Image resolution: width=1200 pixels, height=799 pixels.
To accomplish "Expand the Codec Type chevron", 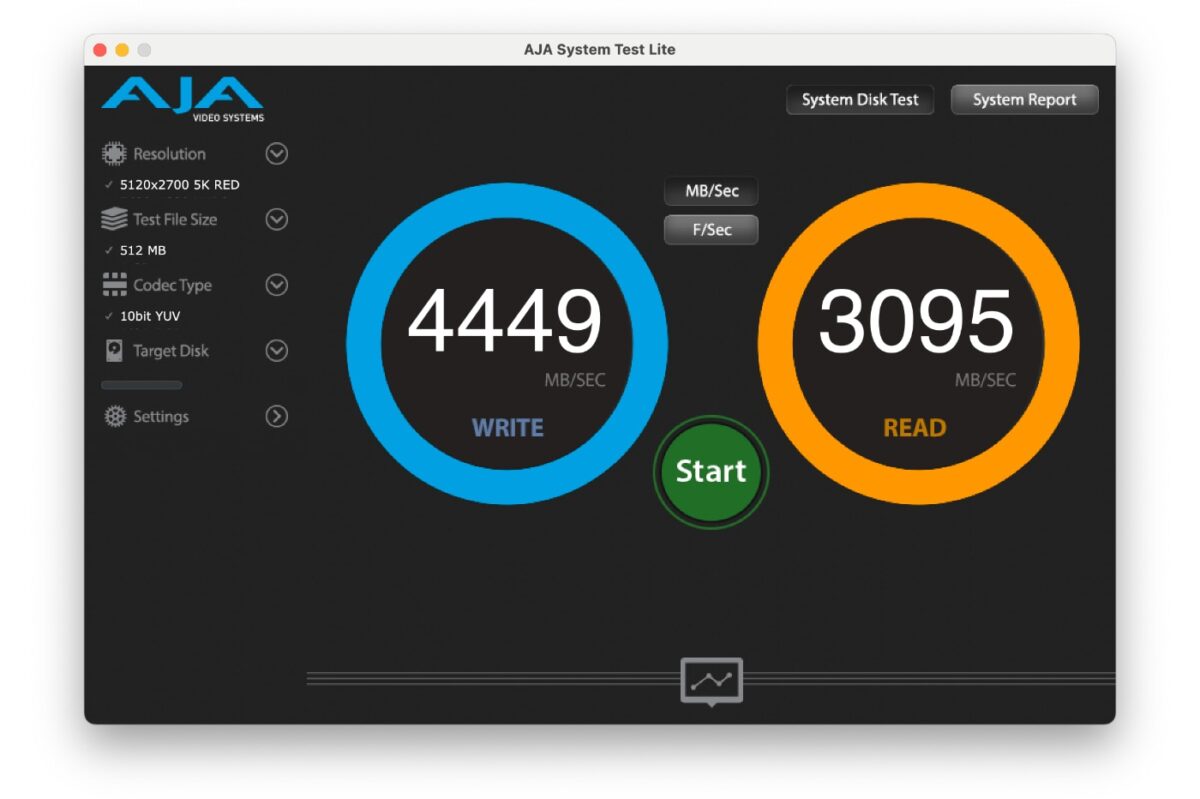I will tap(277, 285).
